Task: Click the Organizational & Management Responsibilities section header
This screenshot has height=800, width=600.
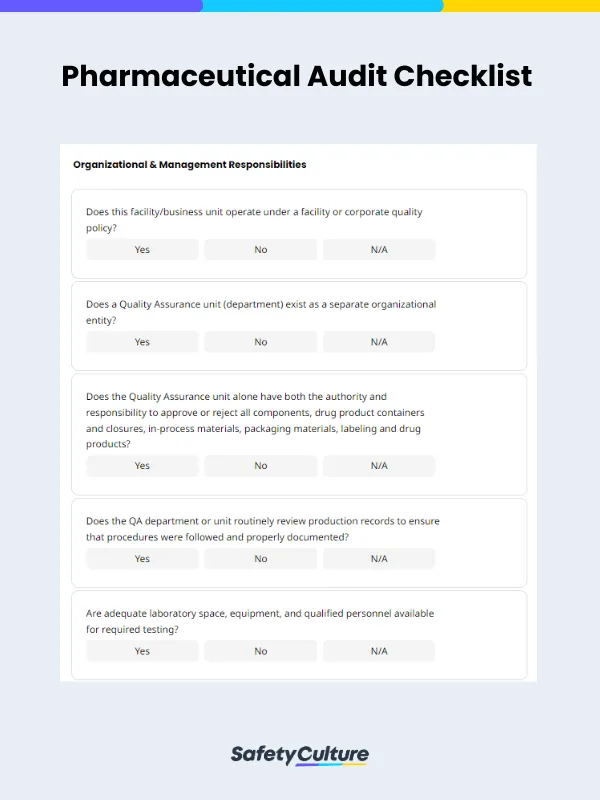Action: (x=190, y=164)
